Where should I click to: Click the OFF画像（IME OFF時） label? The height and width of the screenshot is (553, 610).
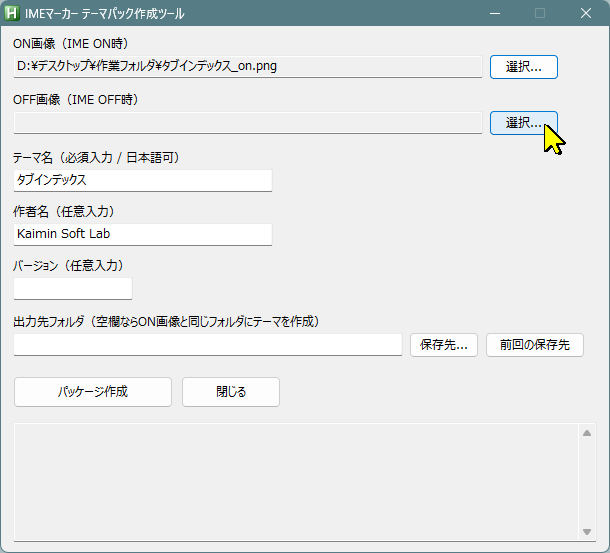pos(75,100)
